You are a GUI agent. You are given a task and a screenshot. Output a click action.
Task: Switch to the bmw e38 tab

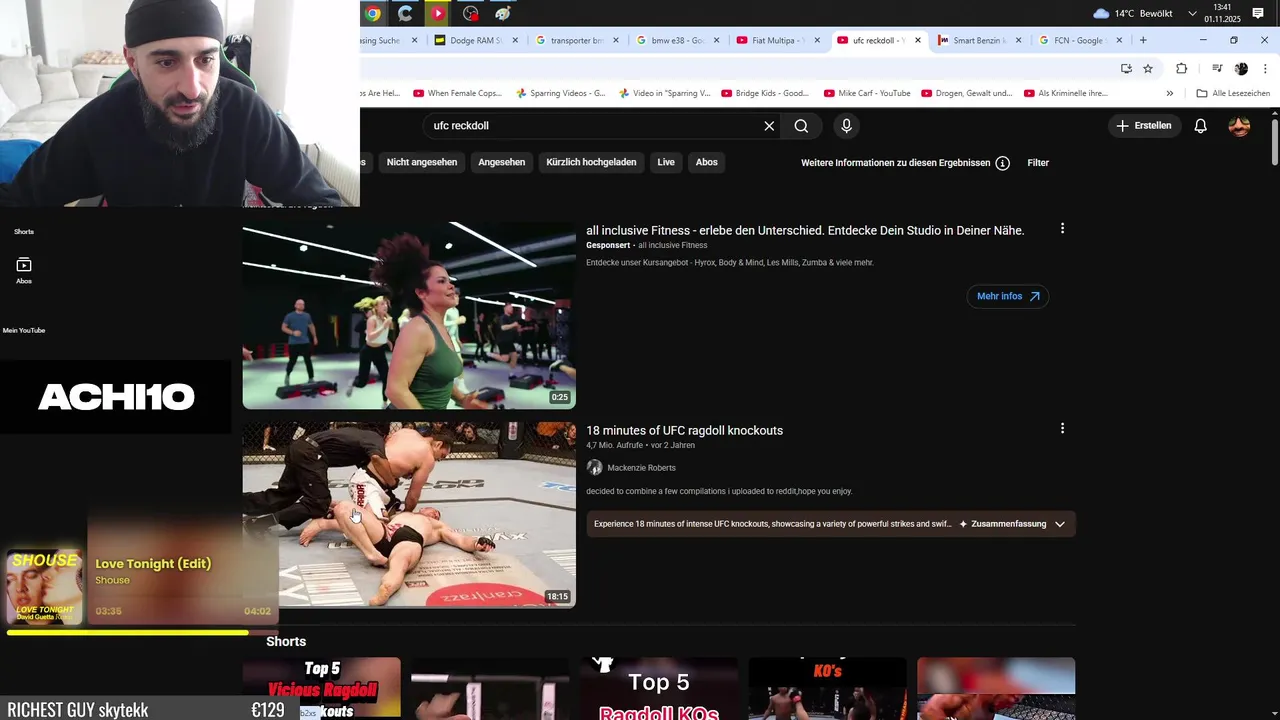click(677, 40)
